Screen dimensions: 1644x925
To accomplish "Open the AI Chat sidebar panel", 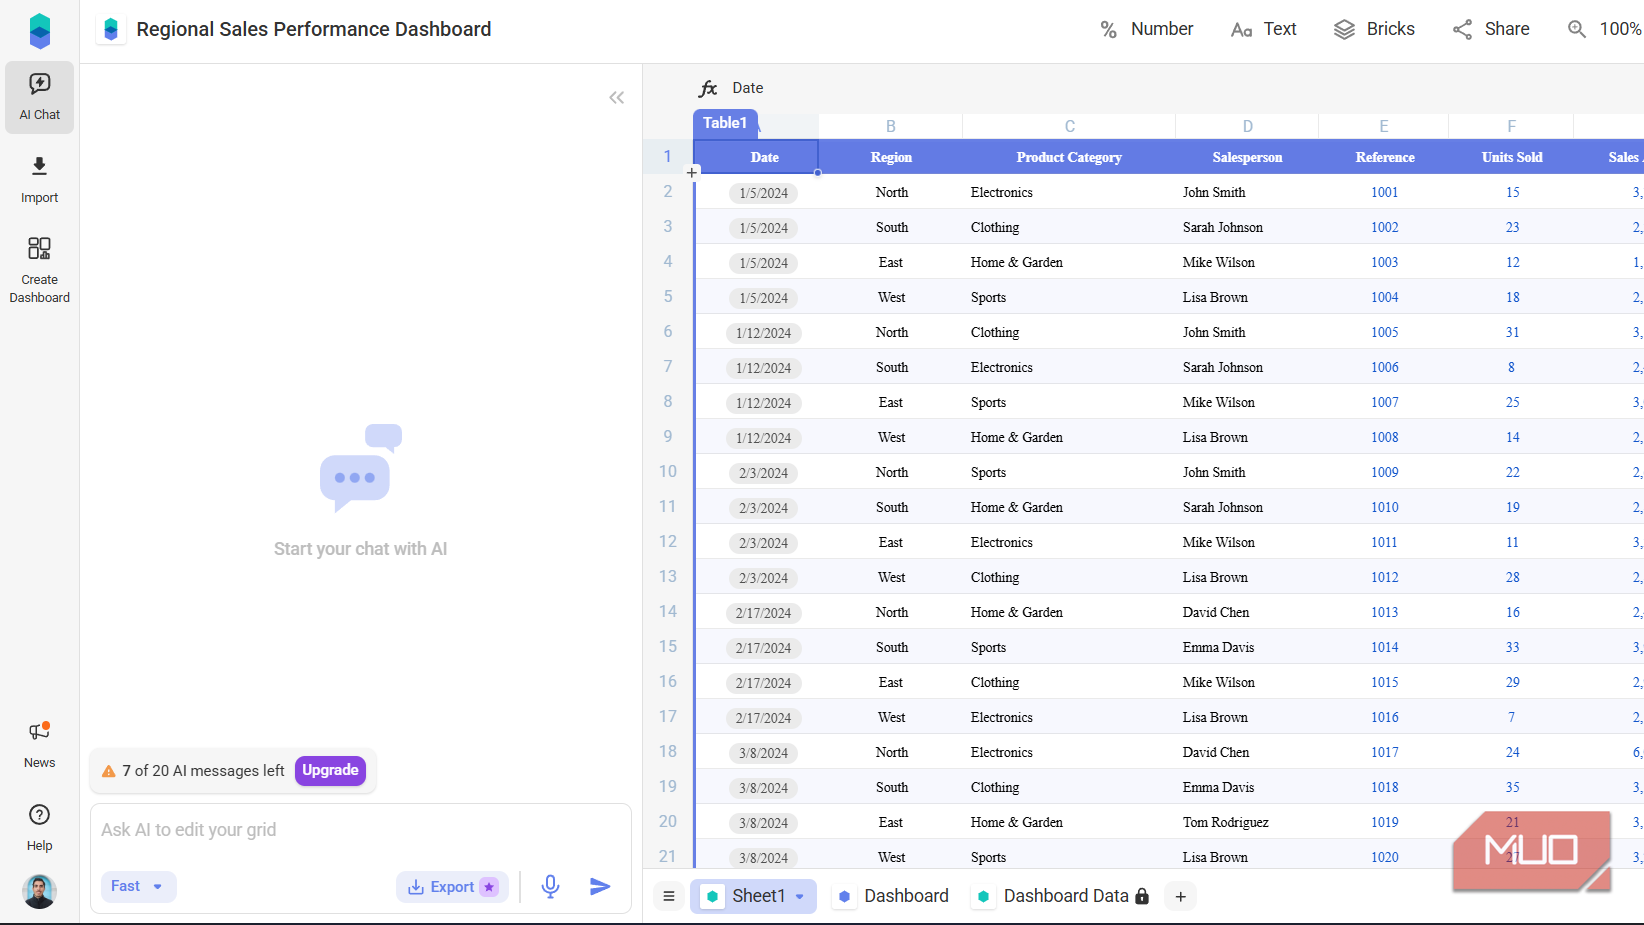I will [x=40, y=97].
